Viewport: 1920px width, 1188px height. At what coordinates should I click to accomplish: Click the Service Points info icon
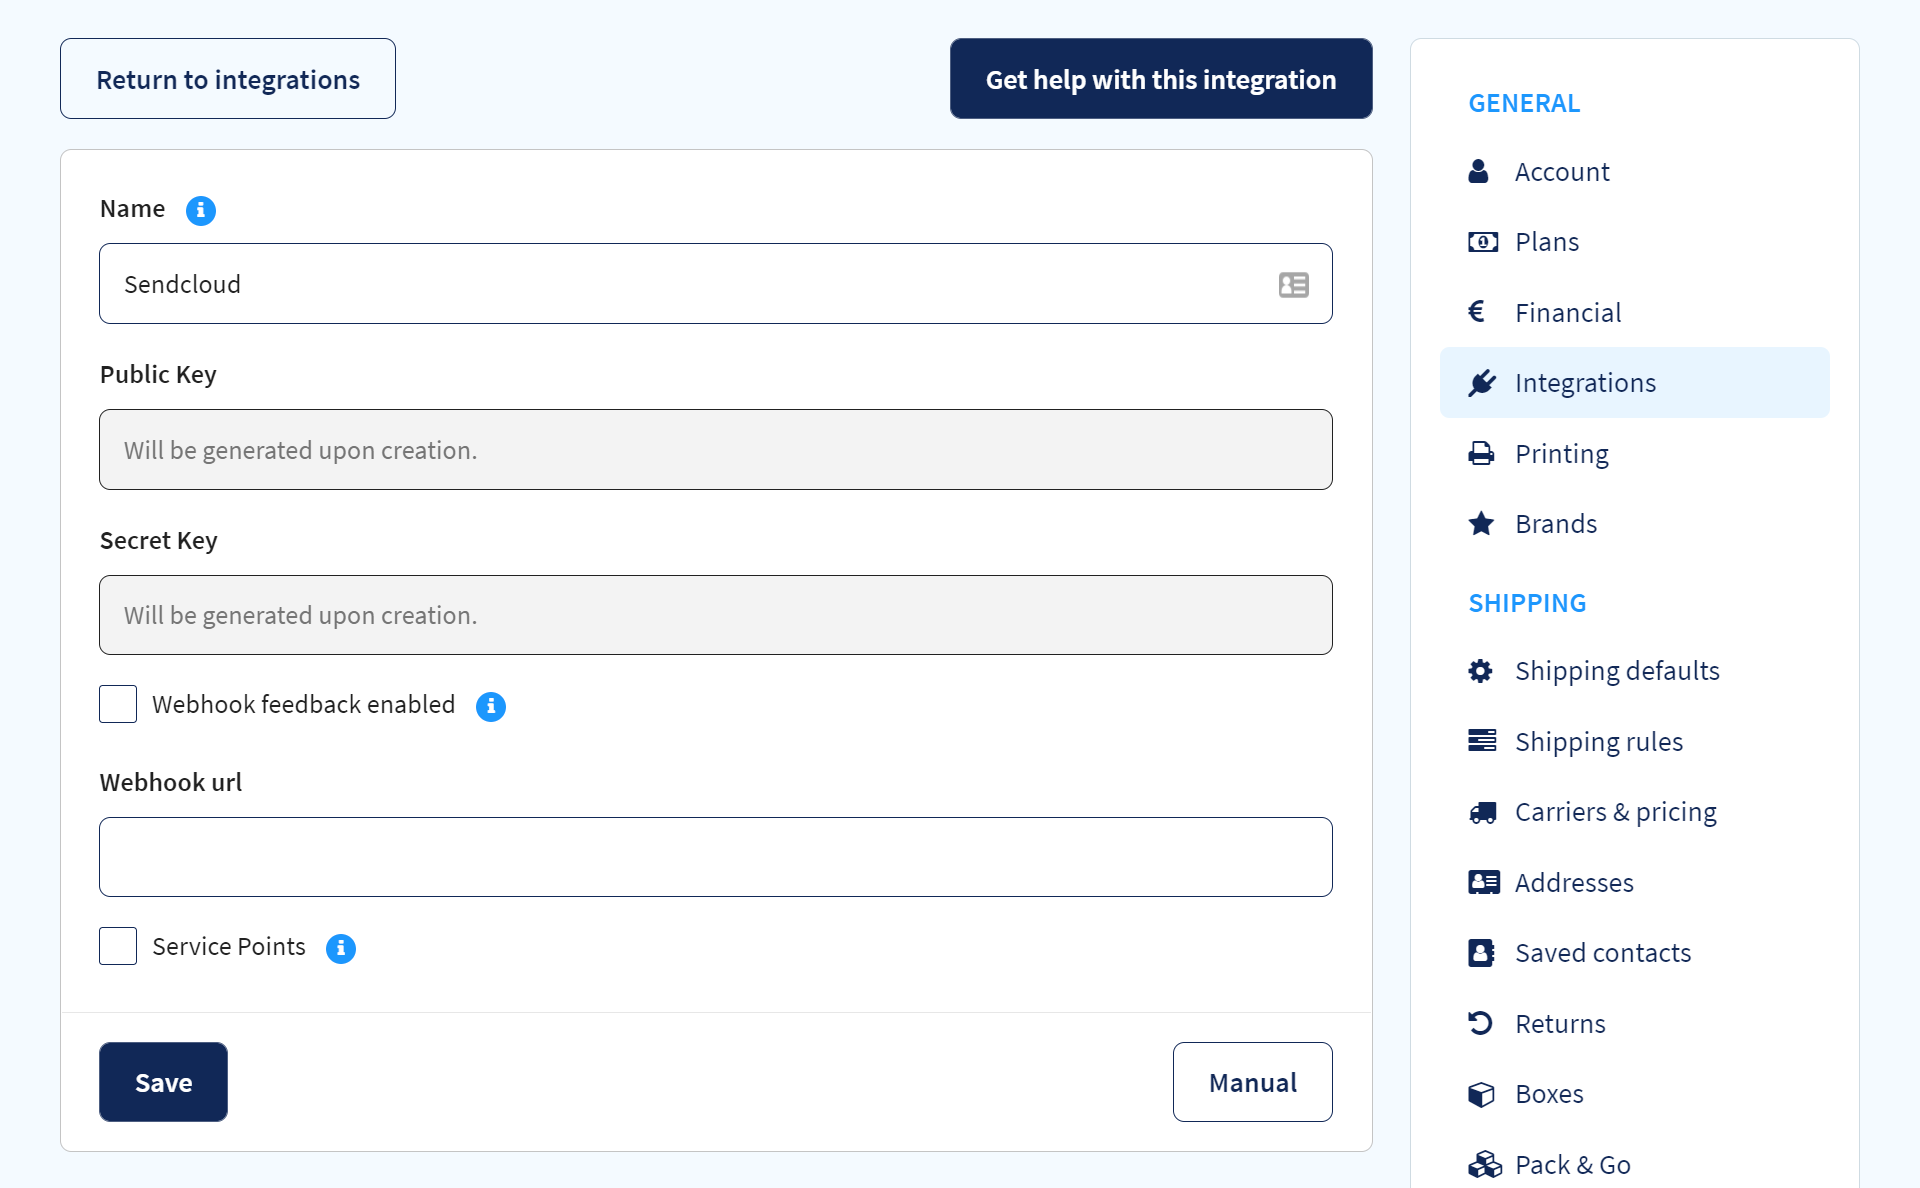click(x=341, y=948)
